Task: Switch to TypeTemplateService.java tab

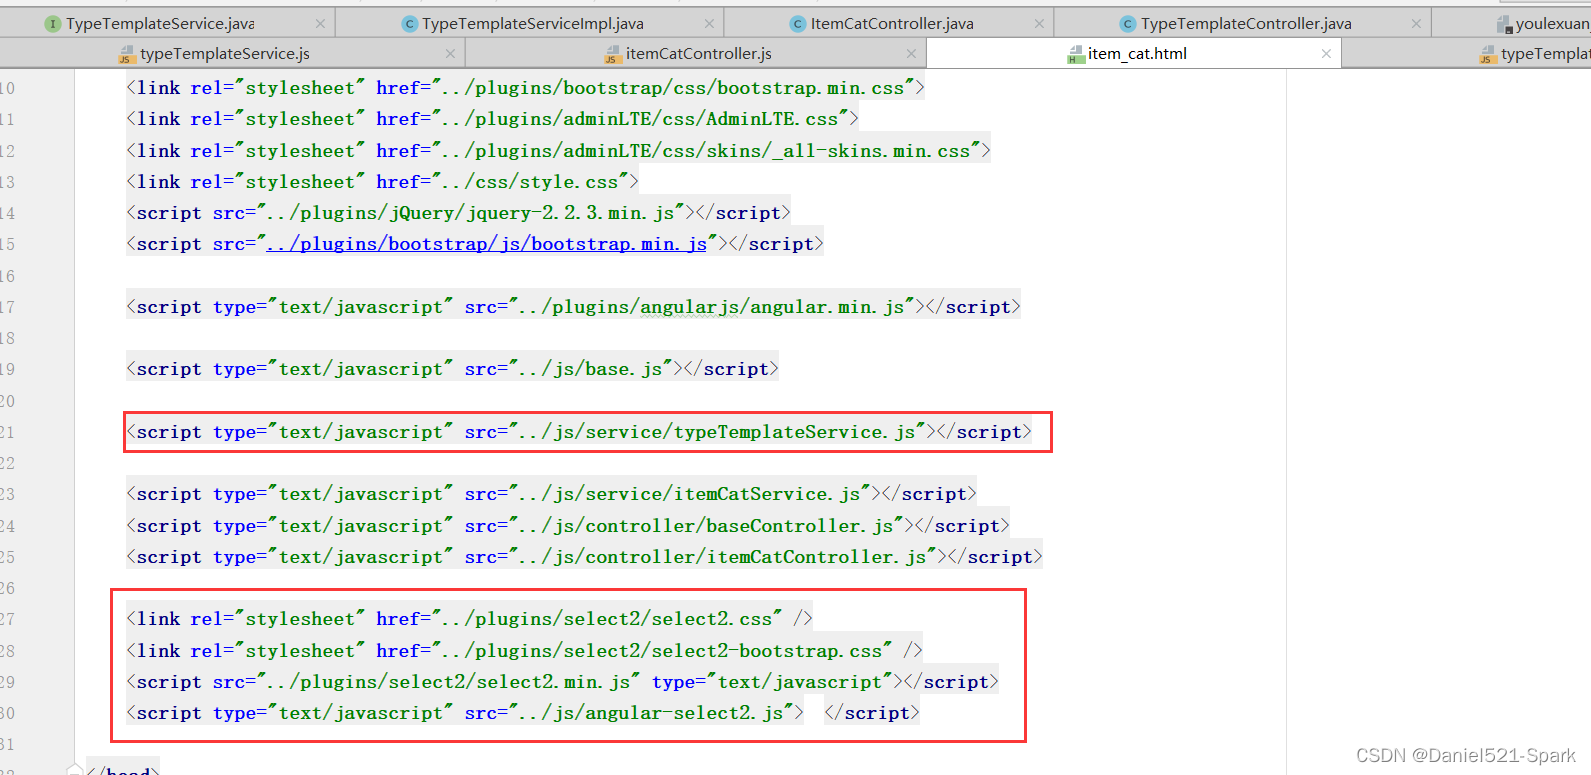Action: (160, 23)
